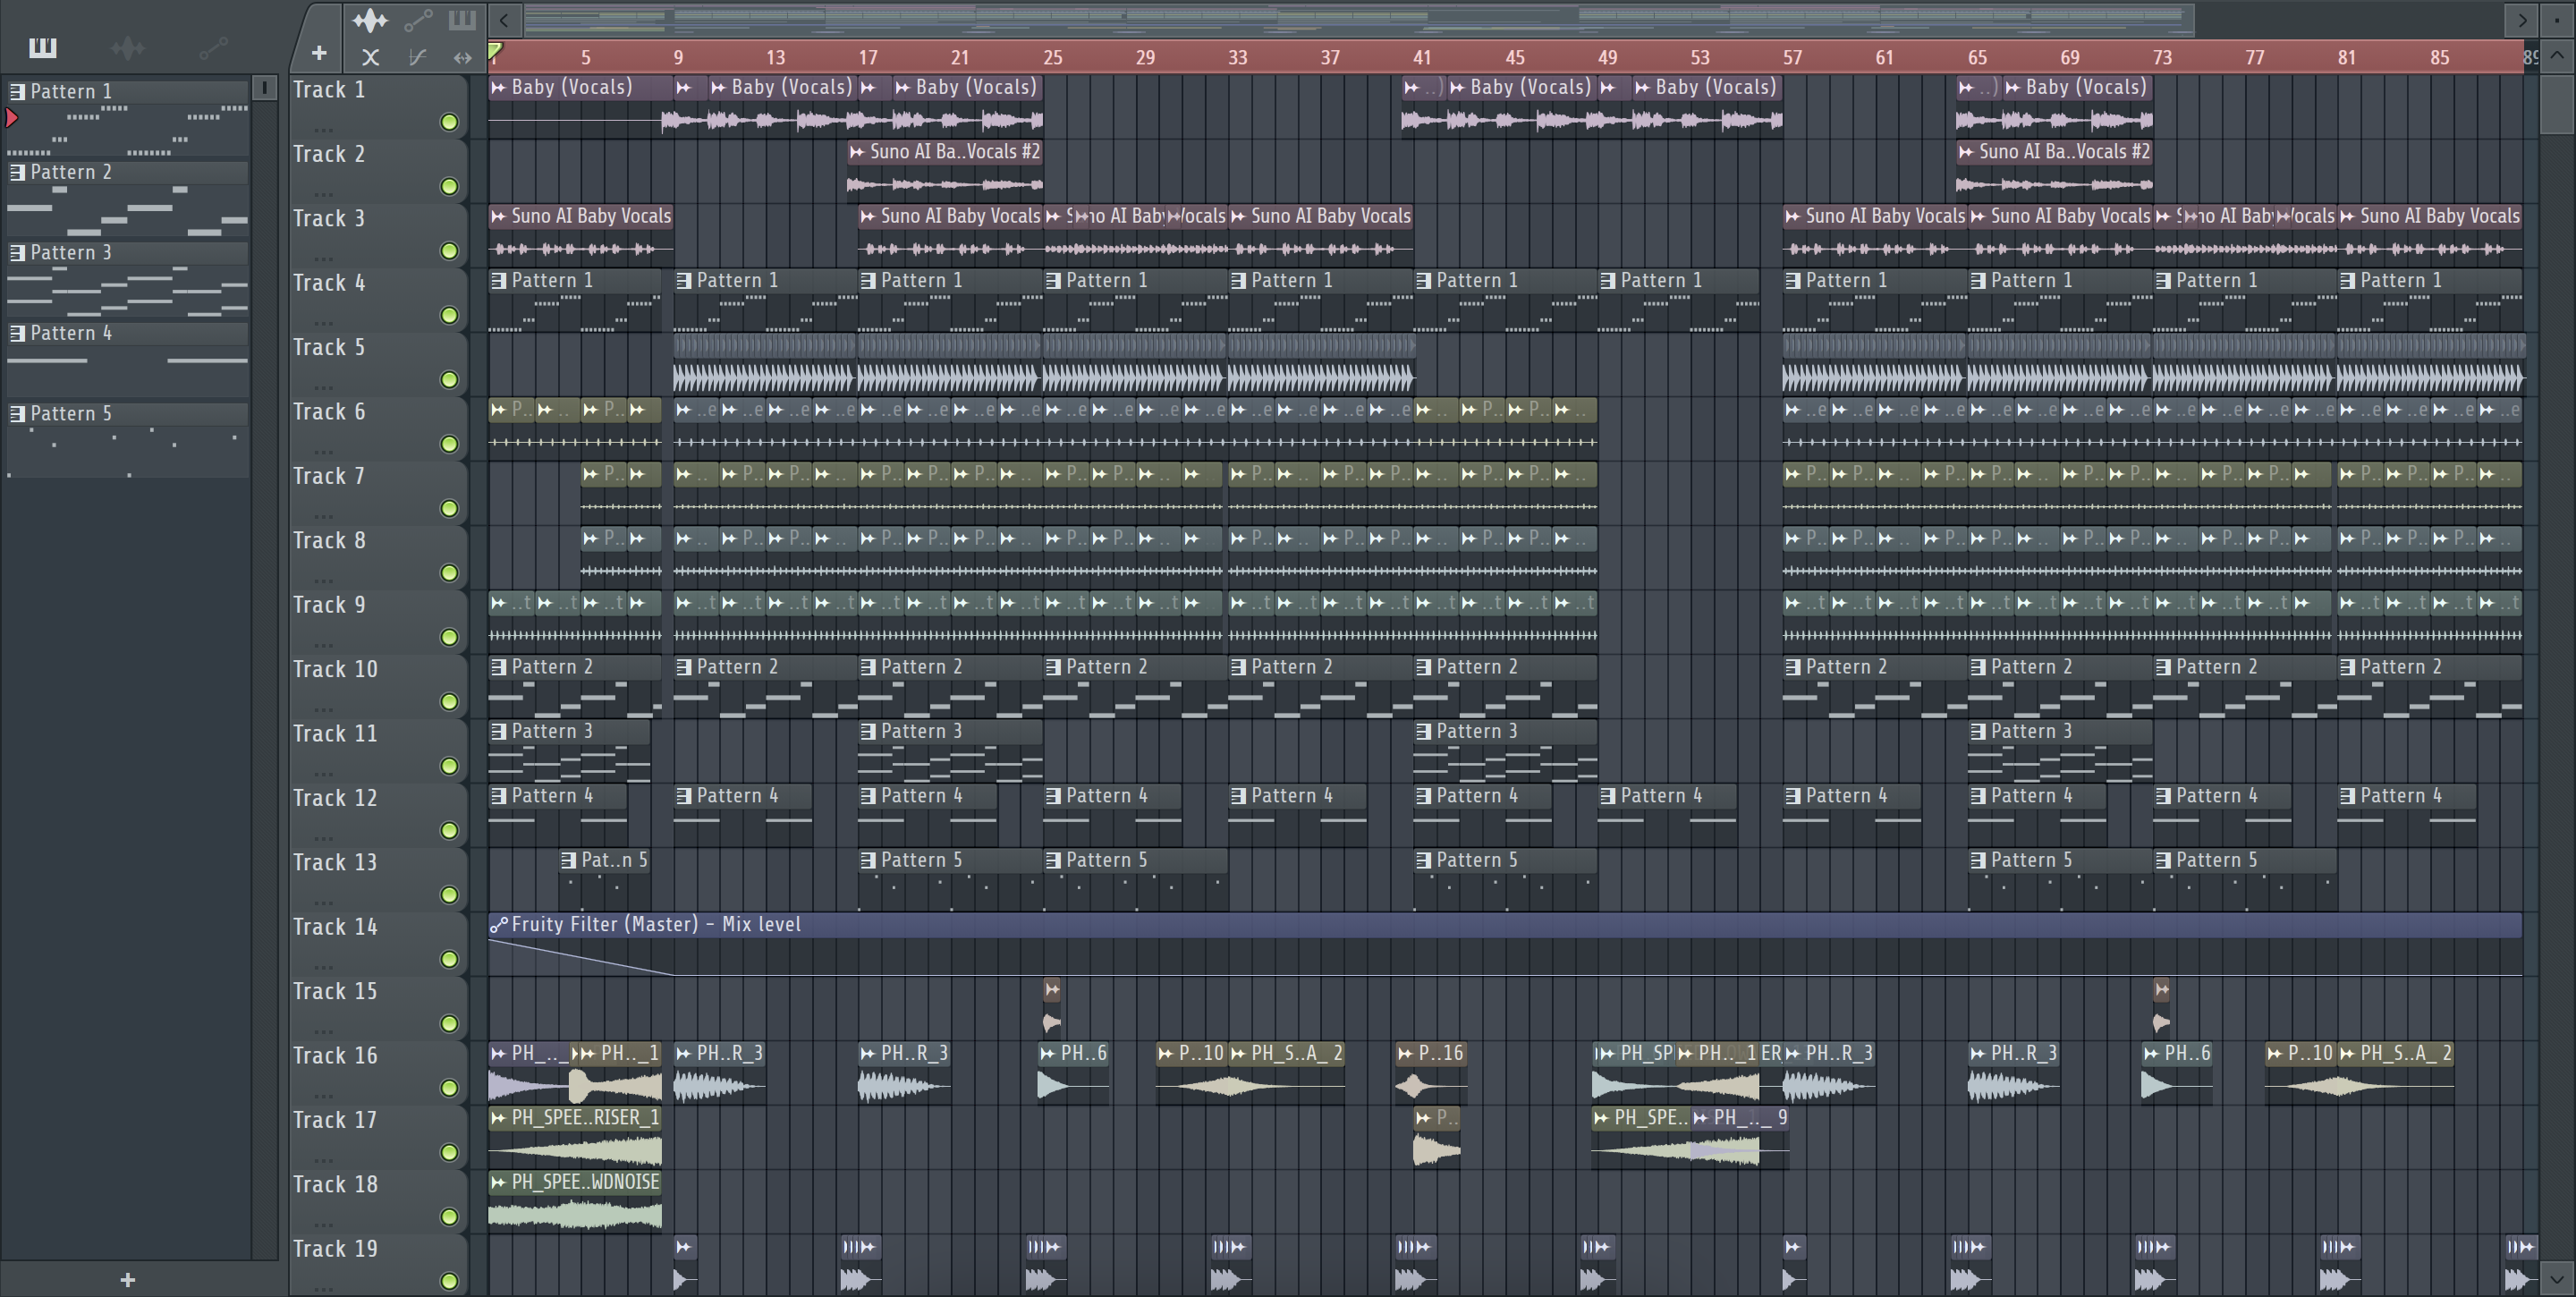Click the picker panel scroll handle
Image resolution: width=2576 pixels, height=1297 pixels.
coord(264,88)
